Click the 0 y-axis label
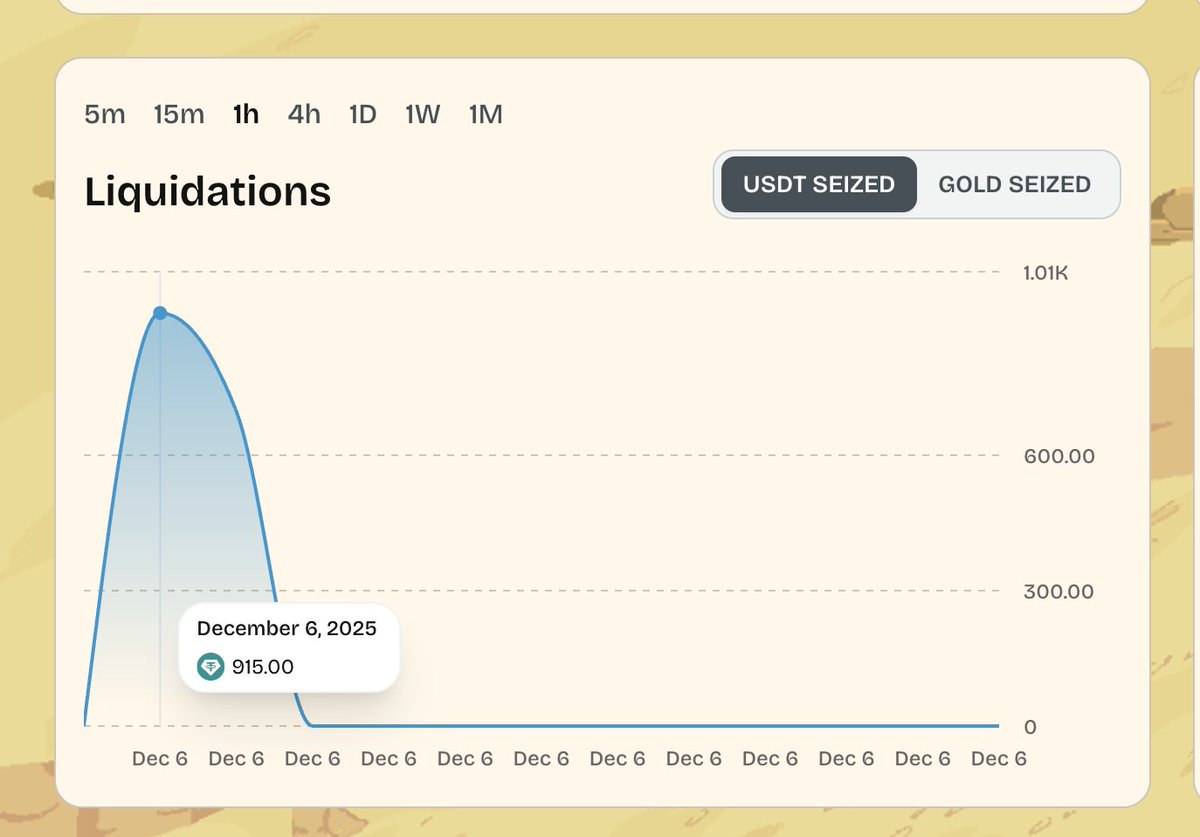Viewport: 1200px width, 837px height. 1029,727
